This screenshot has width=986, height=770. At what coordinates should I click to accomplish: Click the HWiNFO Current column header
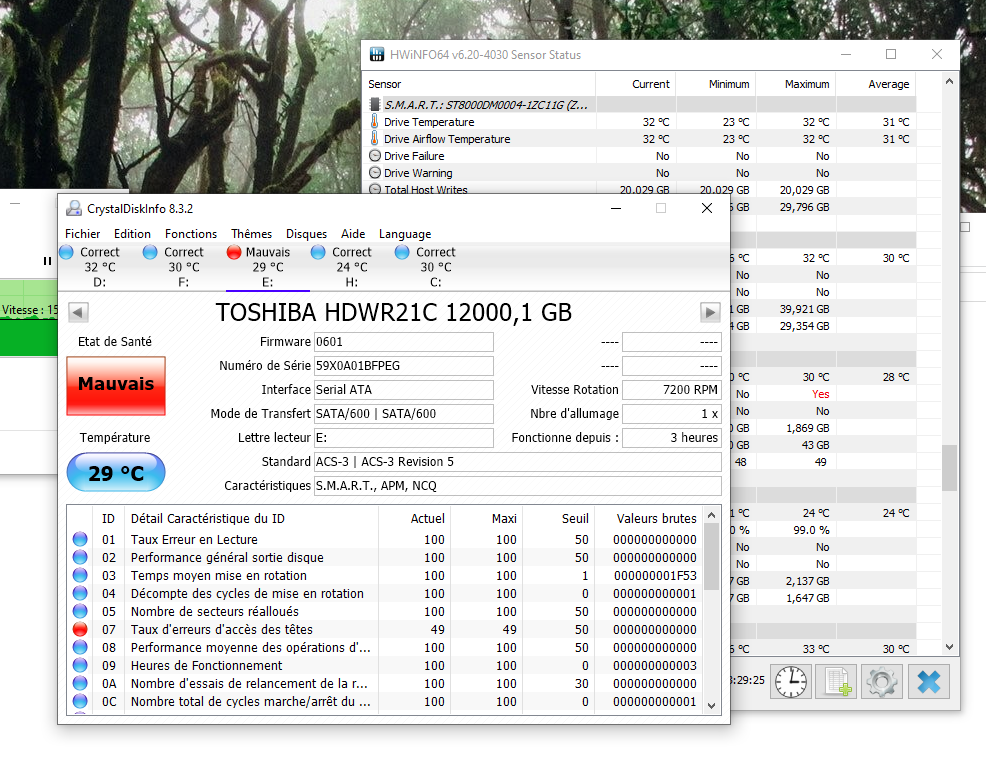click(636, 84)
